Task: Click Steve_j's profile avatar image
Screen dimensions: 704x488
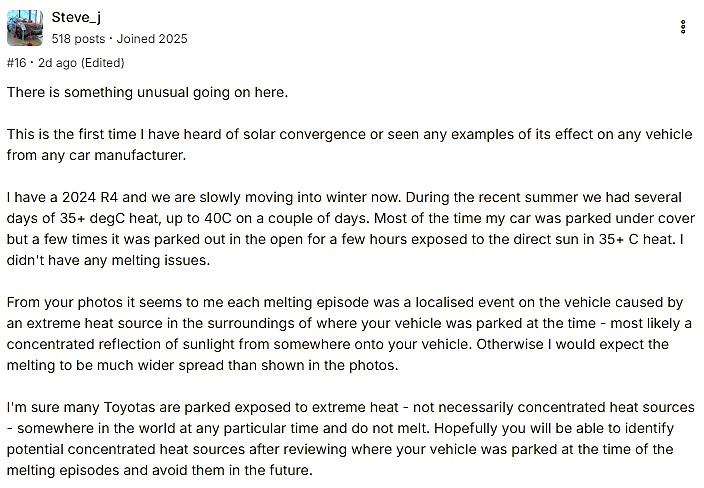Action: (25, 28)
